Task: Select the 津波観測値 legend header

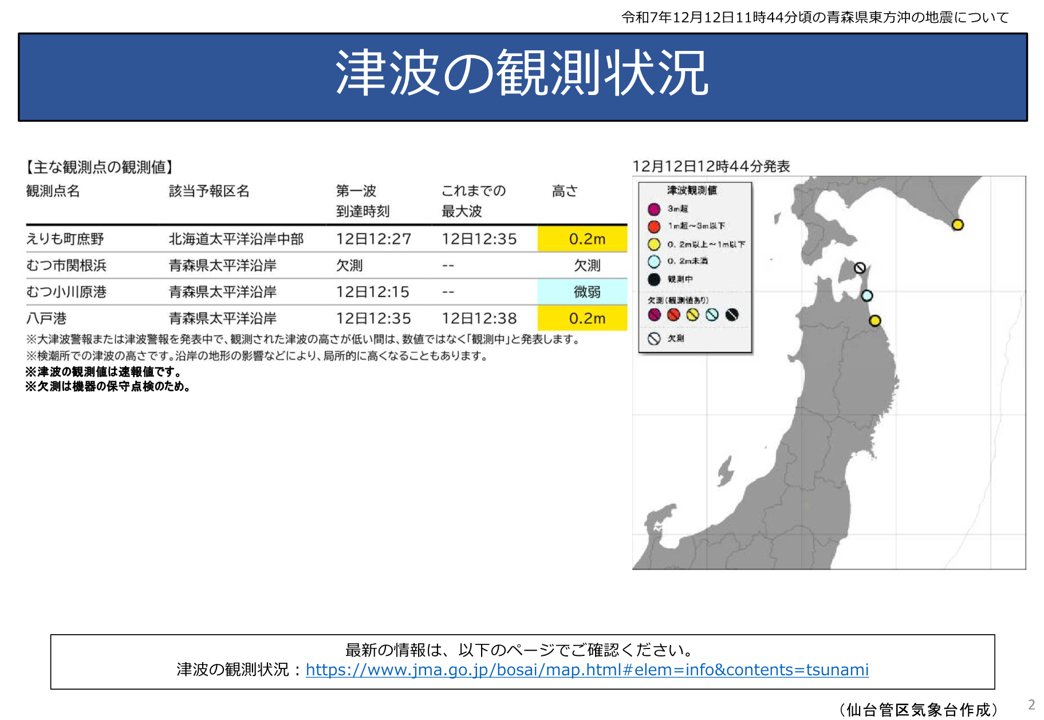Action: coord(692,190)
